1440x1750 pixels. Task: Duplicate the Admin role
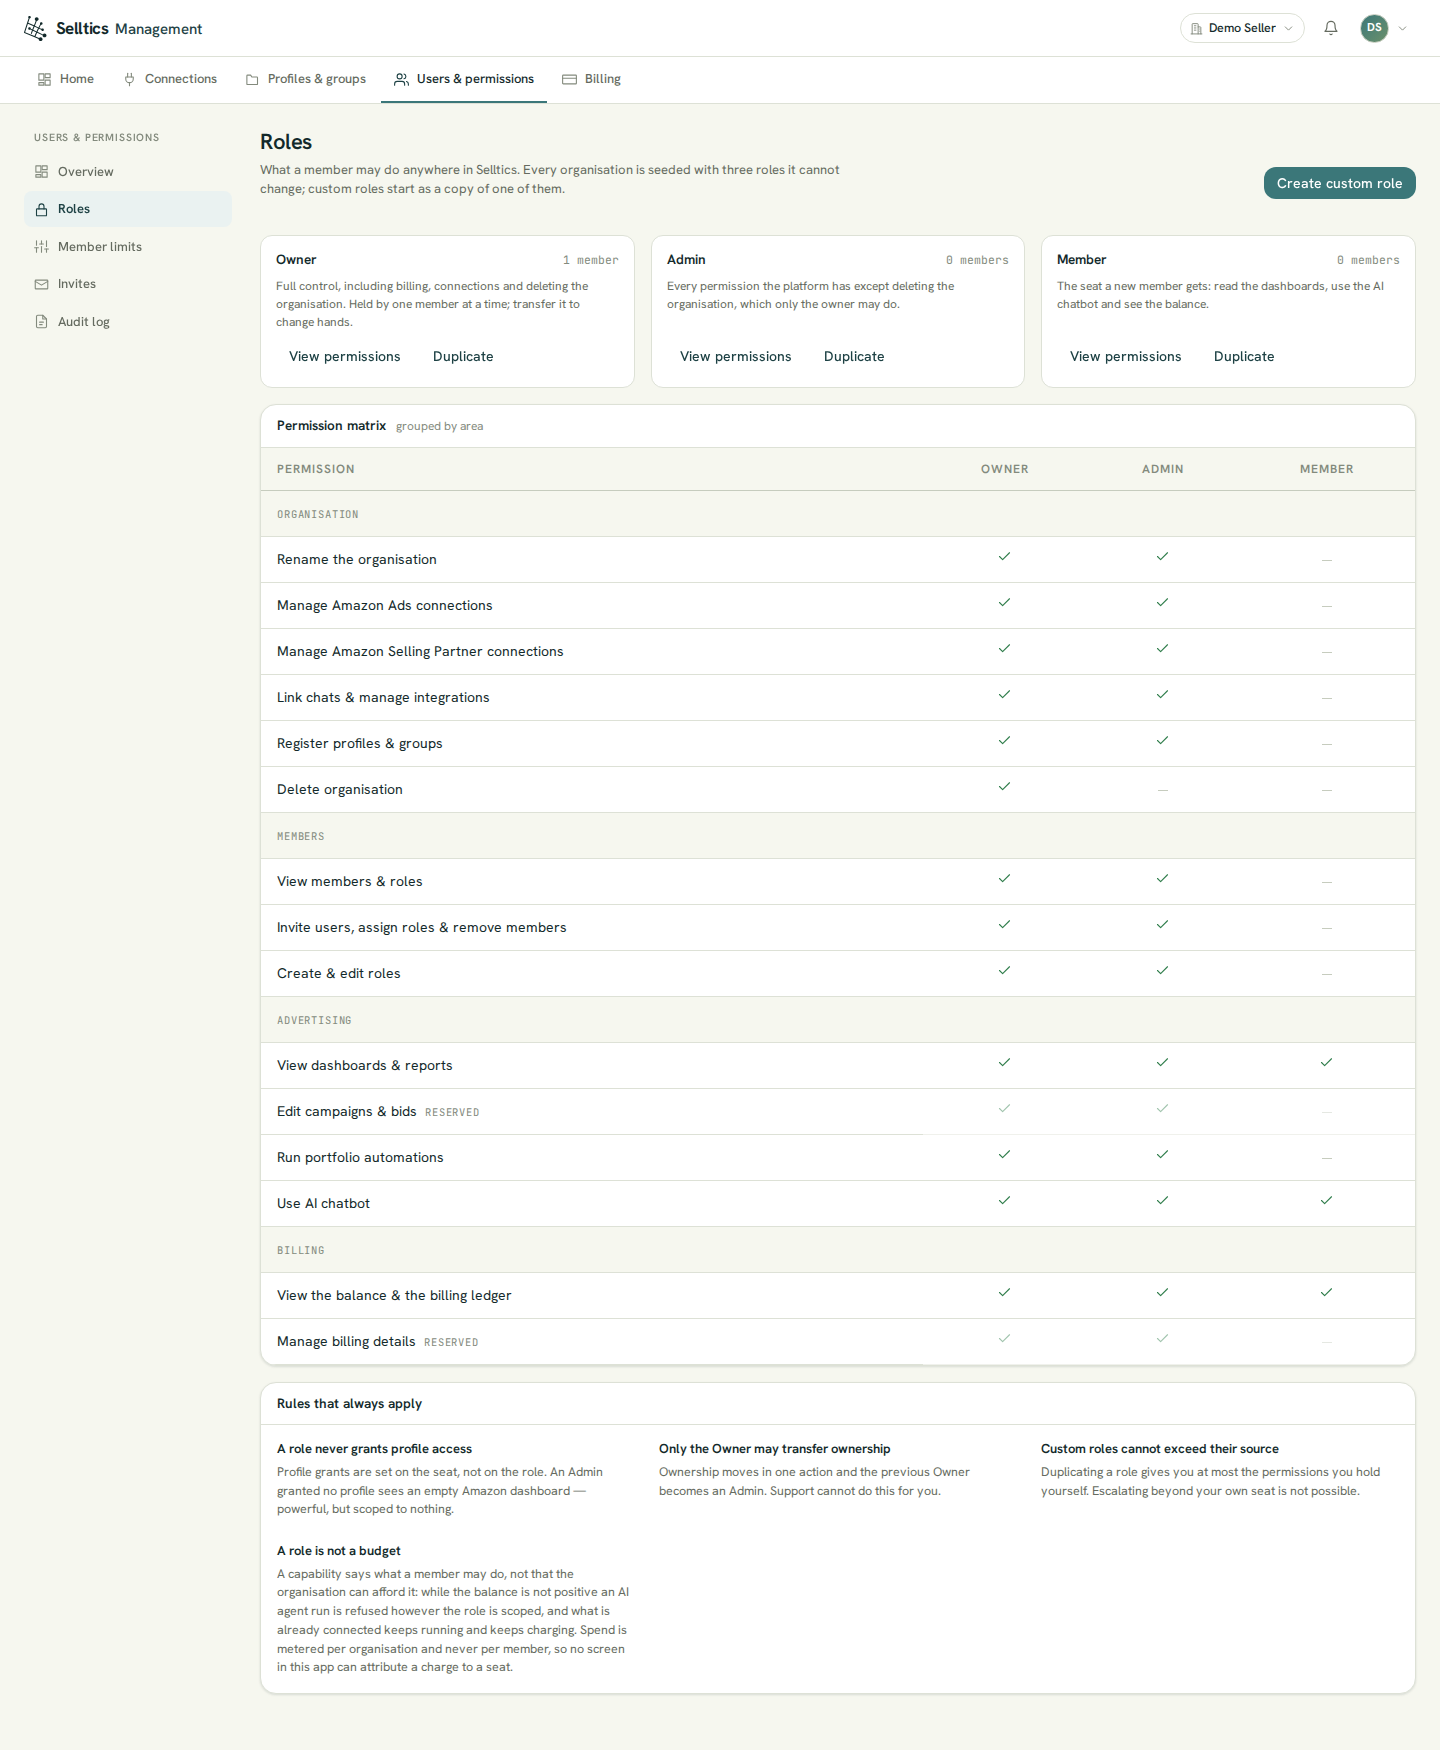[x=854, y=356]
